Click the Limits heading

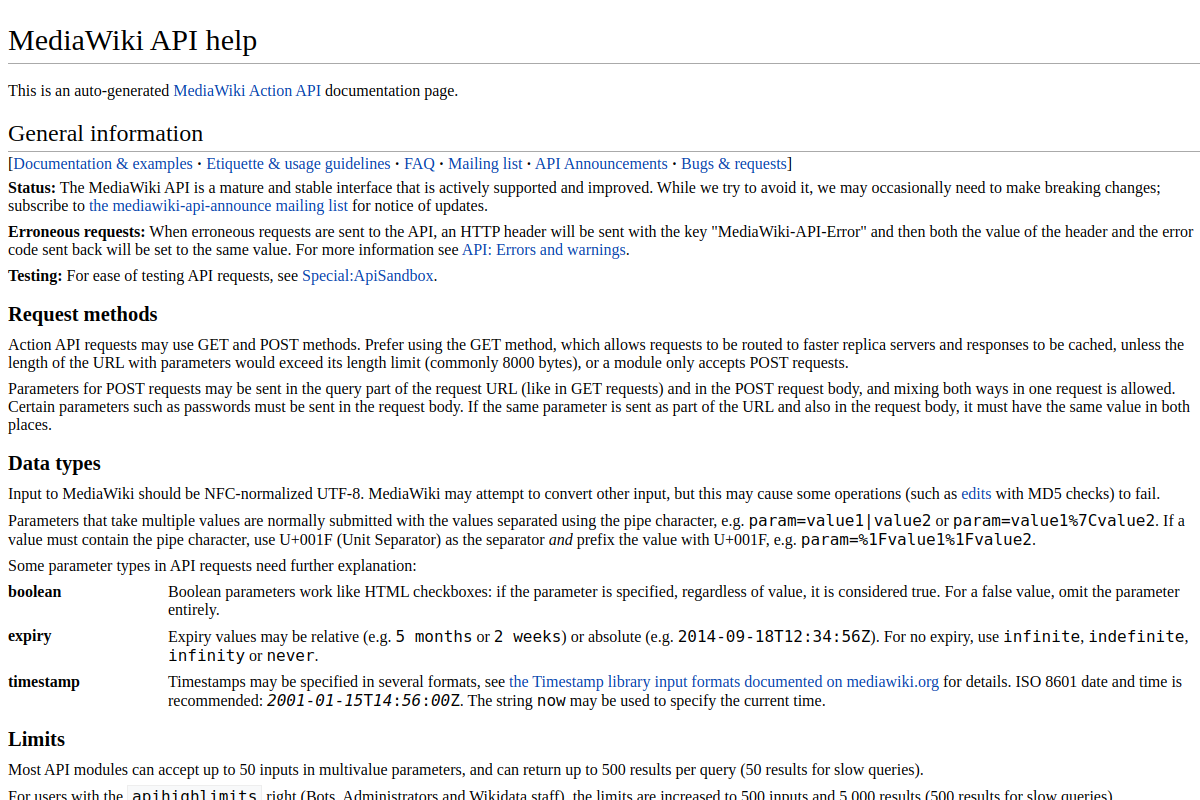(37, 739)
